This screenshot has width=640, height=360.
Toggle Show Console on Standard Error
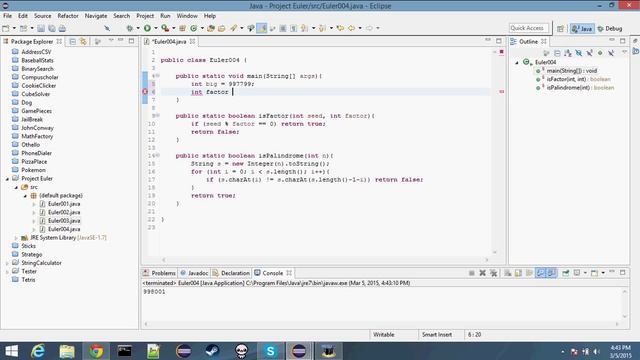pyautogui.click(x=551, y=273)
